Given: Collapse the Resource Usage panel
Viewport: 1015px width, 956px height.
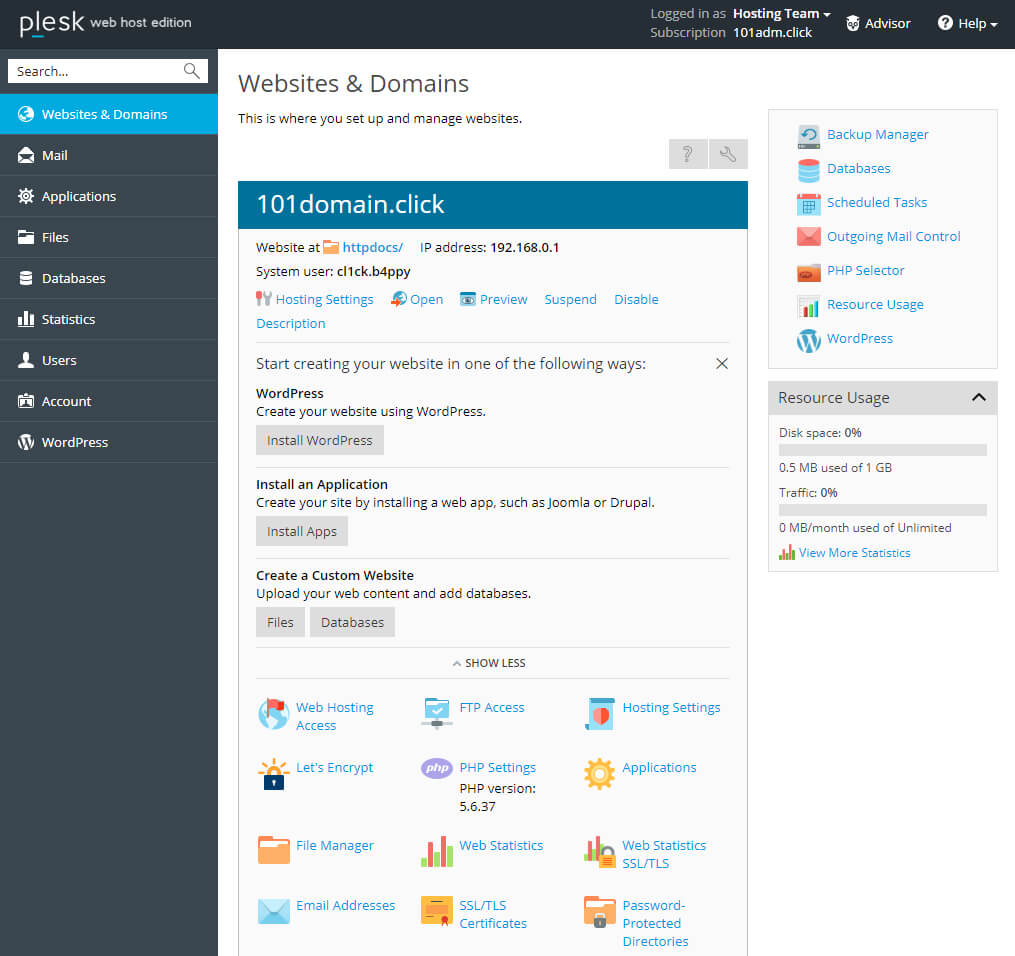Looking at the screenshot, I should click(x=979, y=397).
